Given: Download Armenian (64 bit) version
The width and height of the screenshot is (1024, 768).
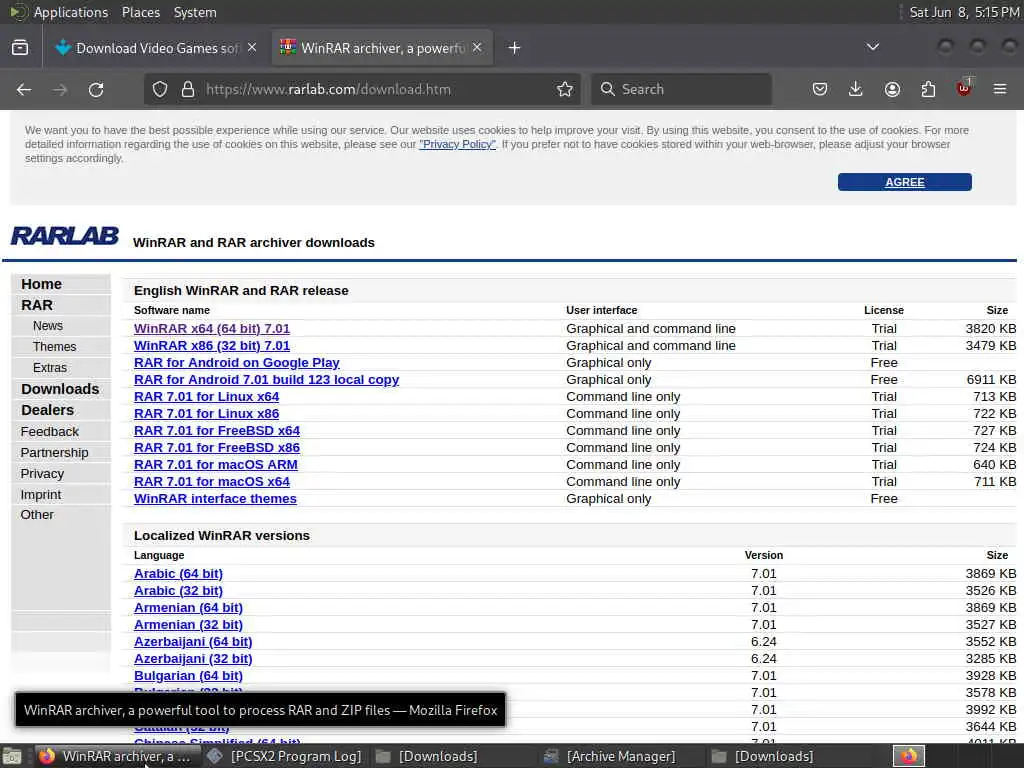Looking at the screenshot, I should [188, 607].
